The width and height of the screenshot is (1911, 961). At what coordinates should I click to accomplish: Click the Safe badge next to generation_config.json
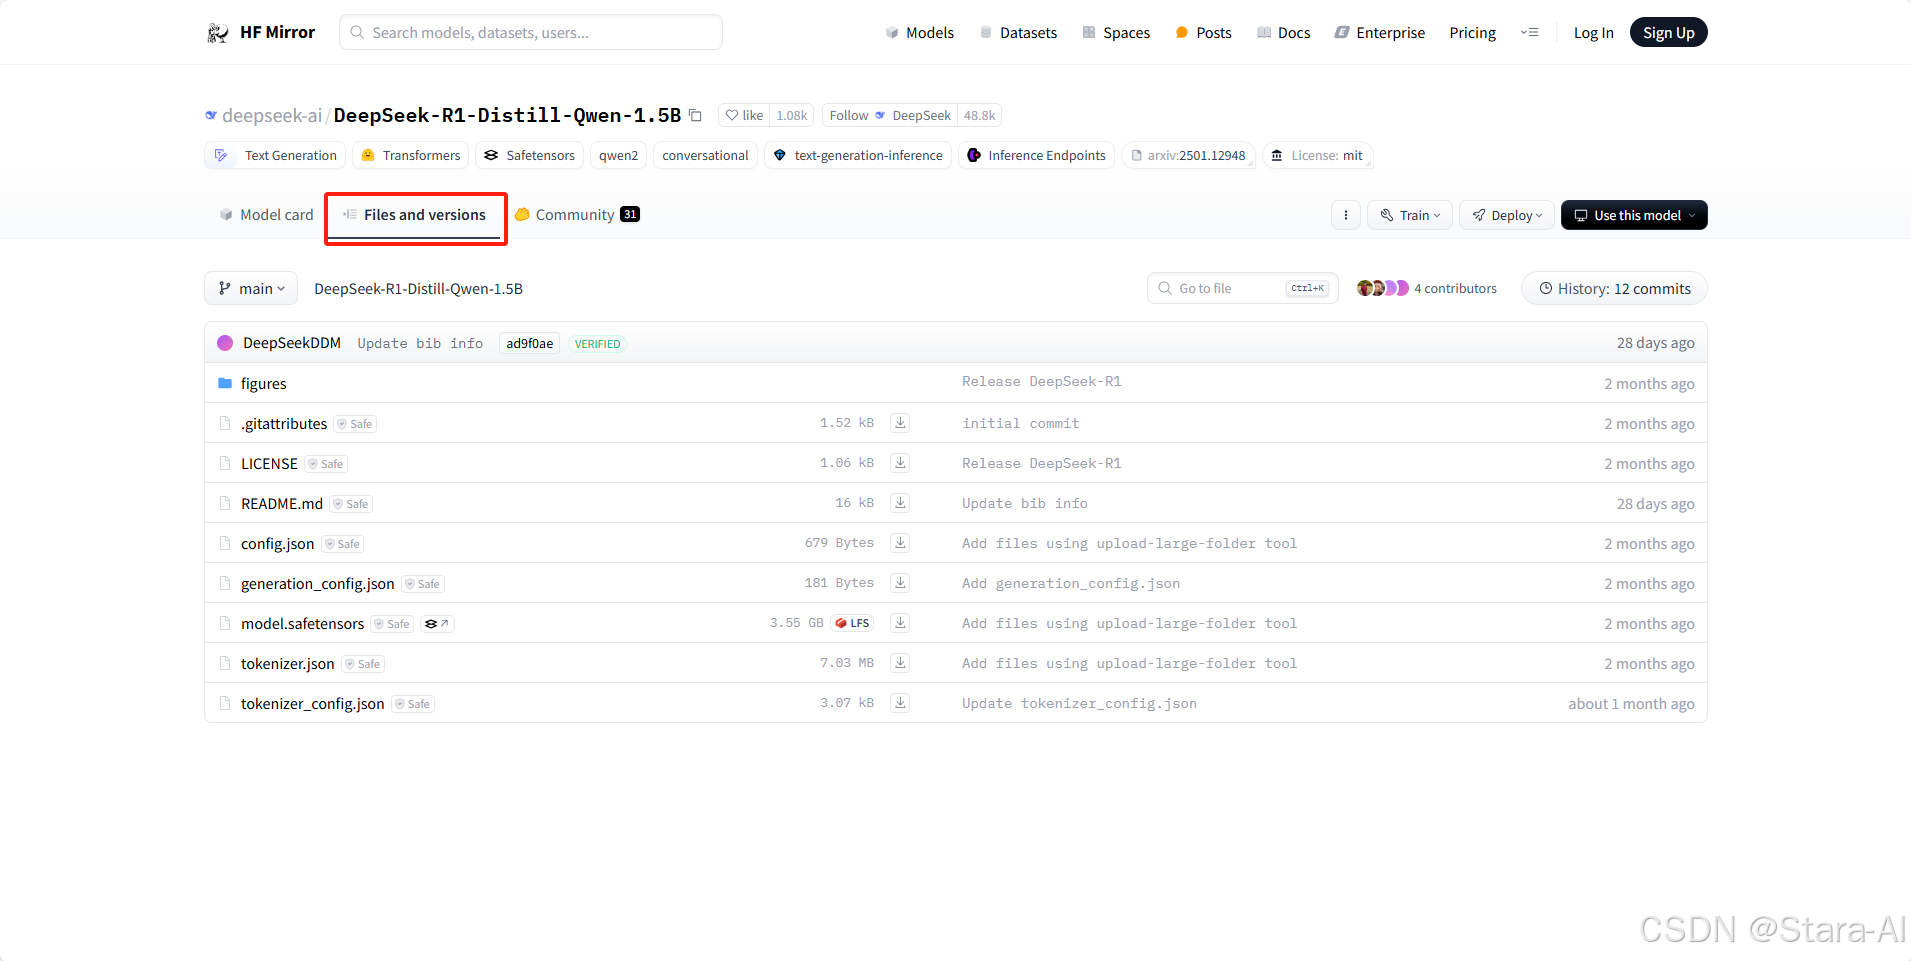coord(423,584)
